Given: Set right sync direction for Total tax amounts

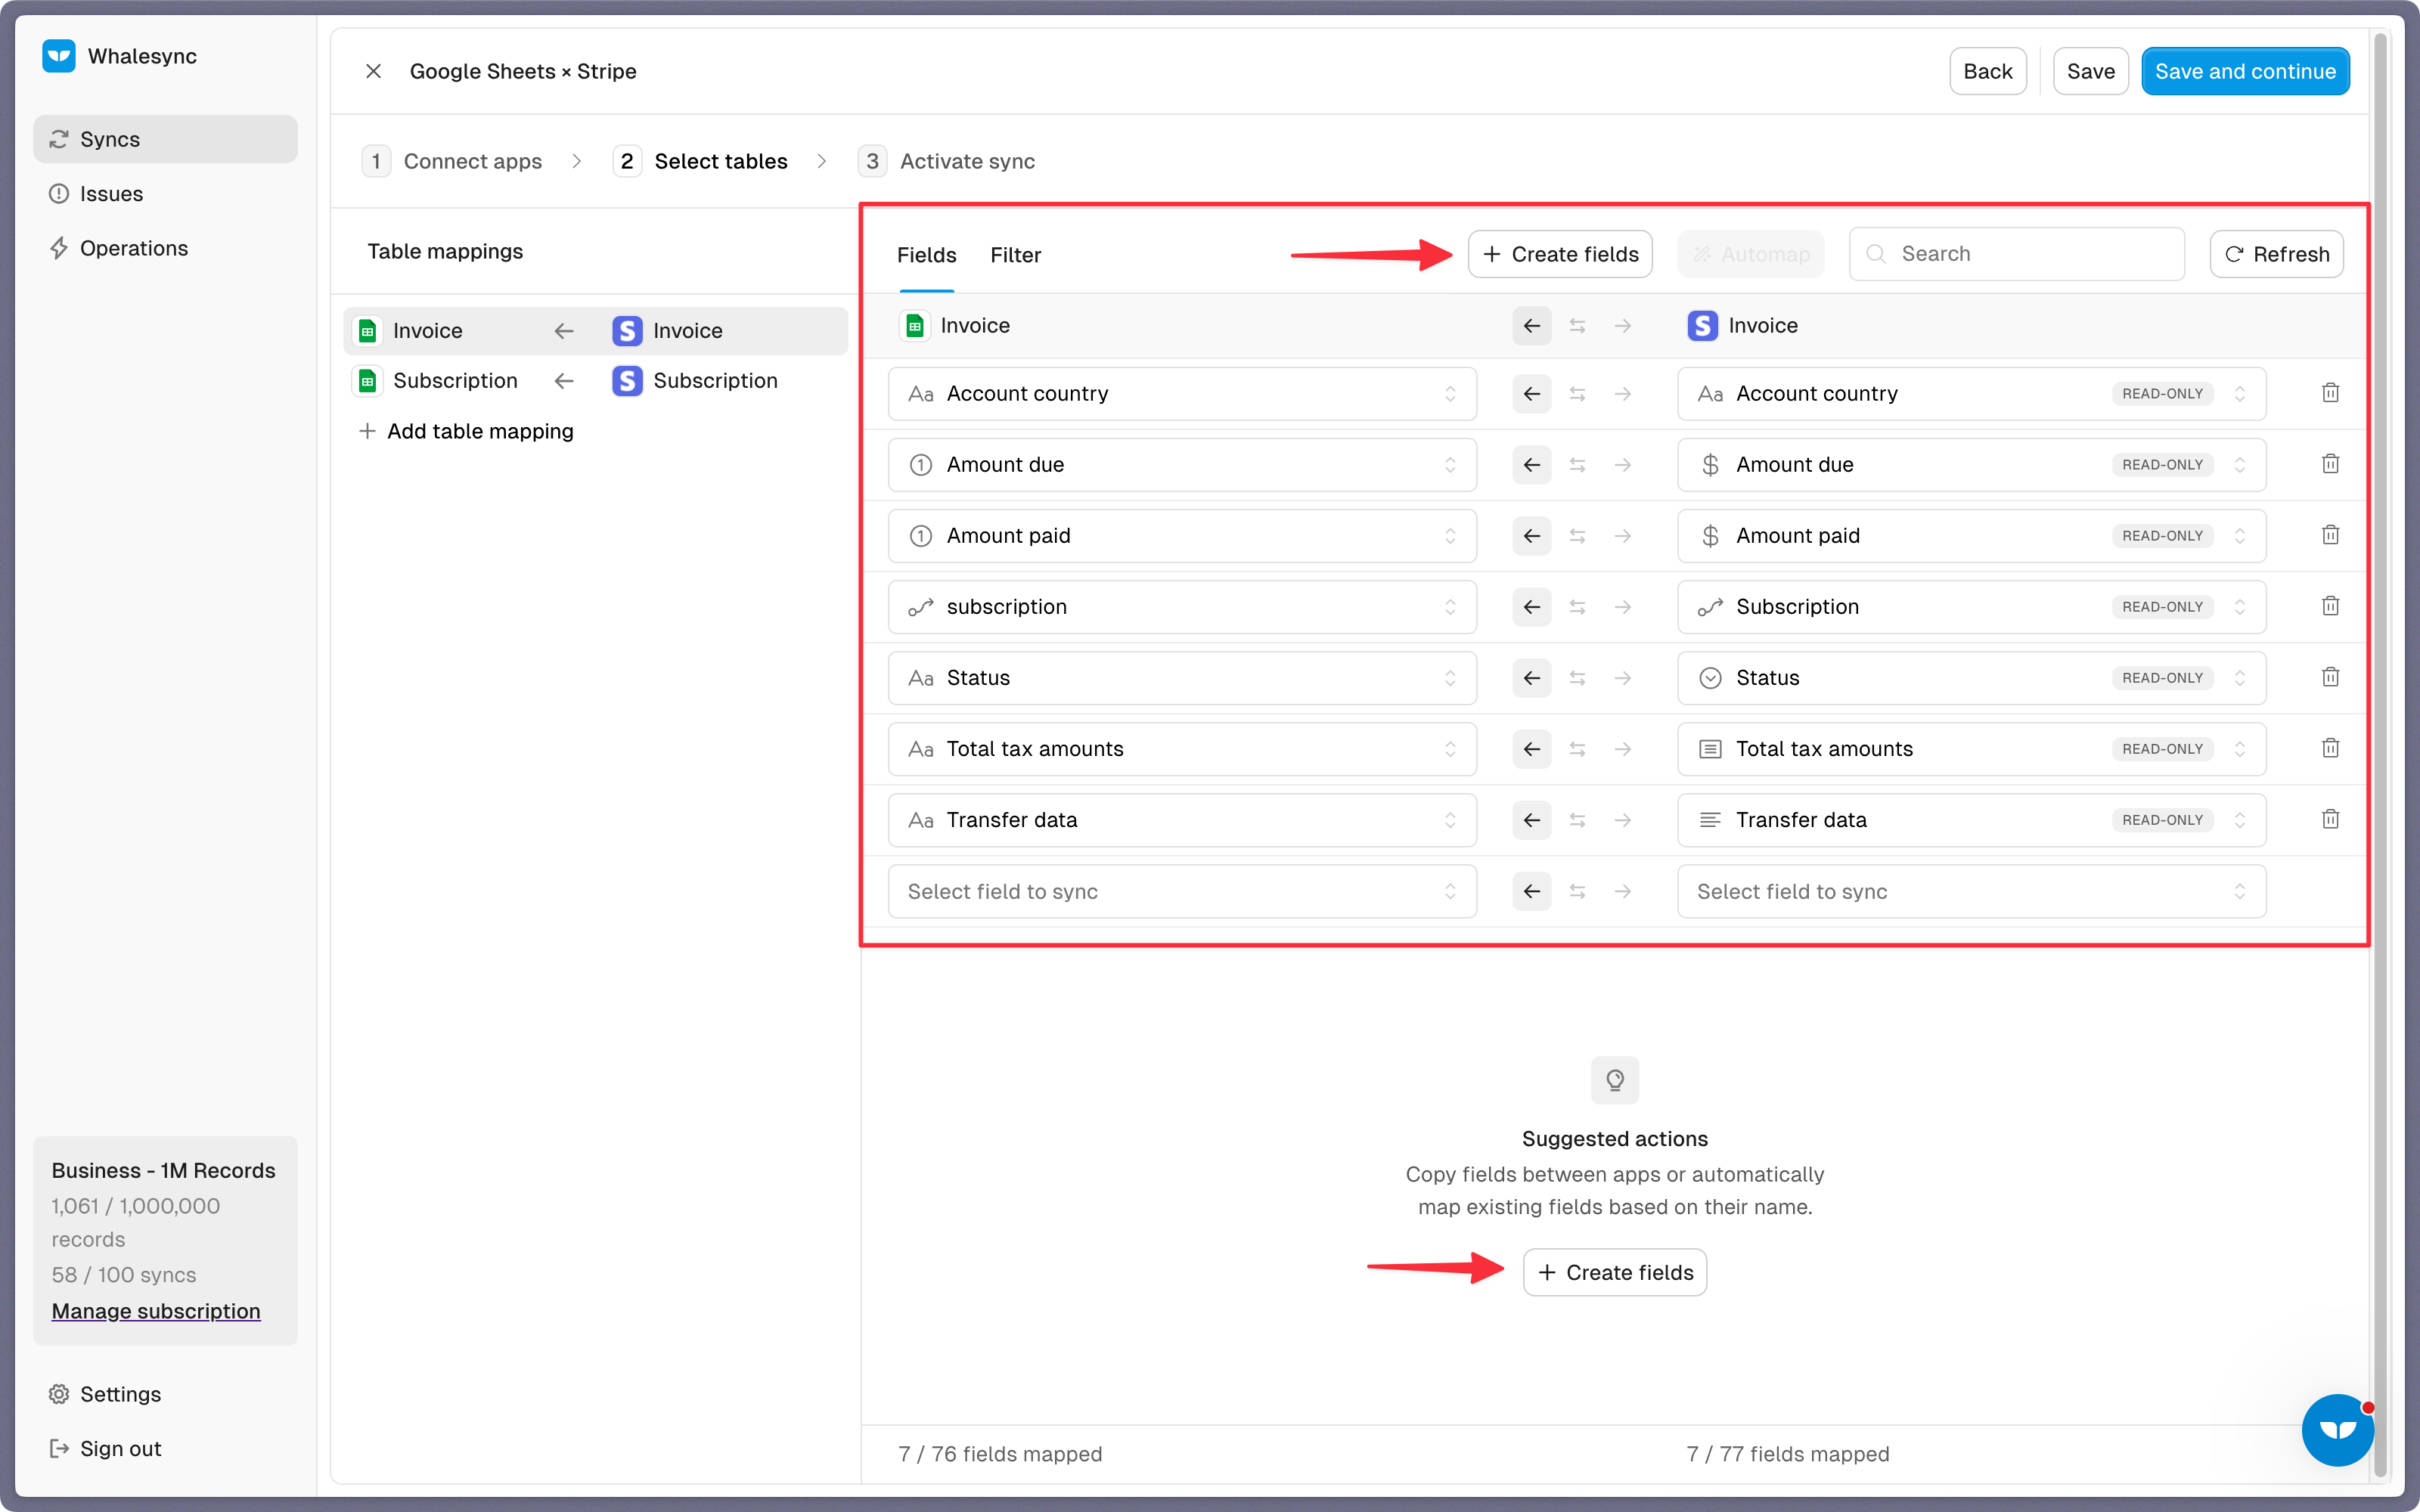Looking at the screenshot, I should coord(1623,749).
